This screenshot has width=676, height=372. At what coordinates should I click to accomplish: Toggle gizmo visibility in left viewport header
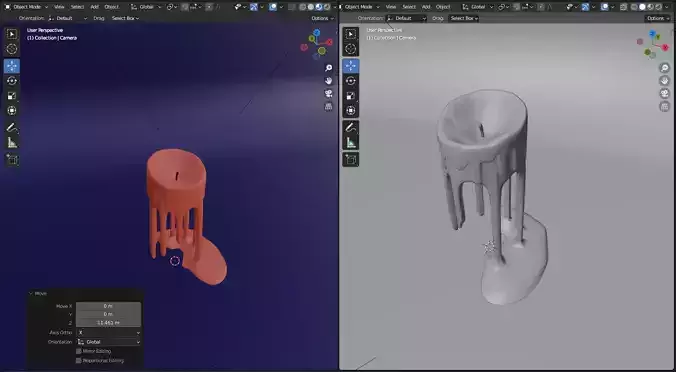(254, 7)
